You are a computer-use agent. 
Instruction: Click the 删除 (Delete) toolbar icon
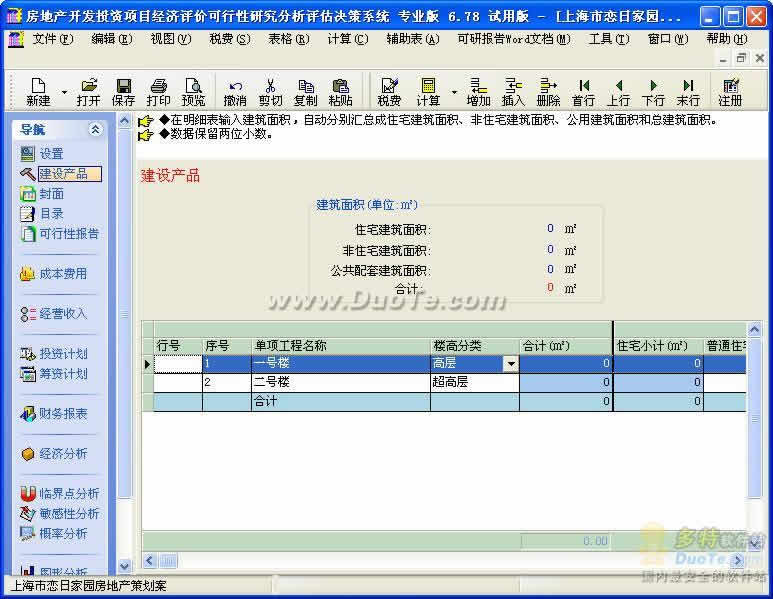pyautogui.click(x=548, y=92)
